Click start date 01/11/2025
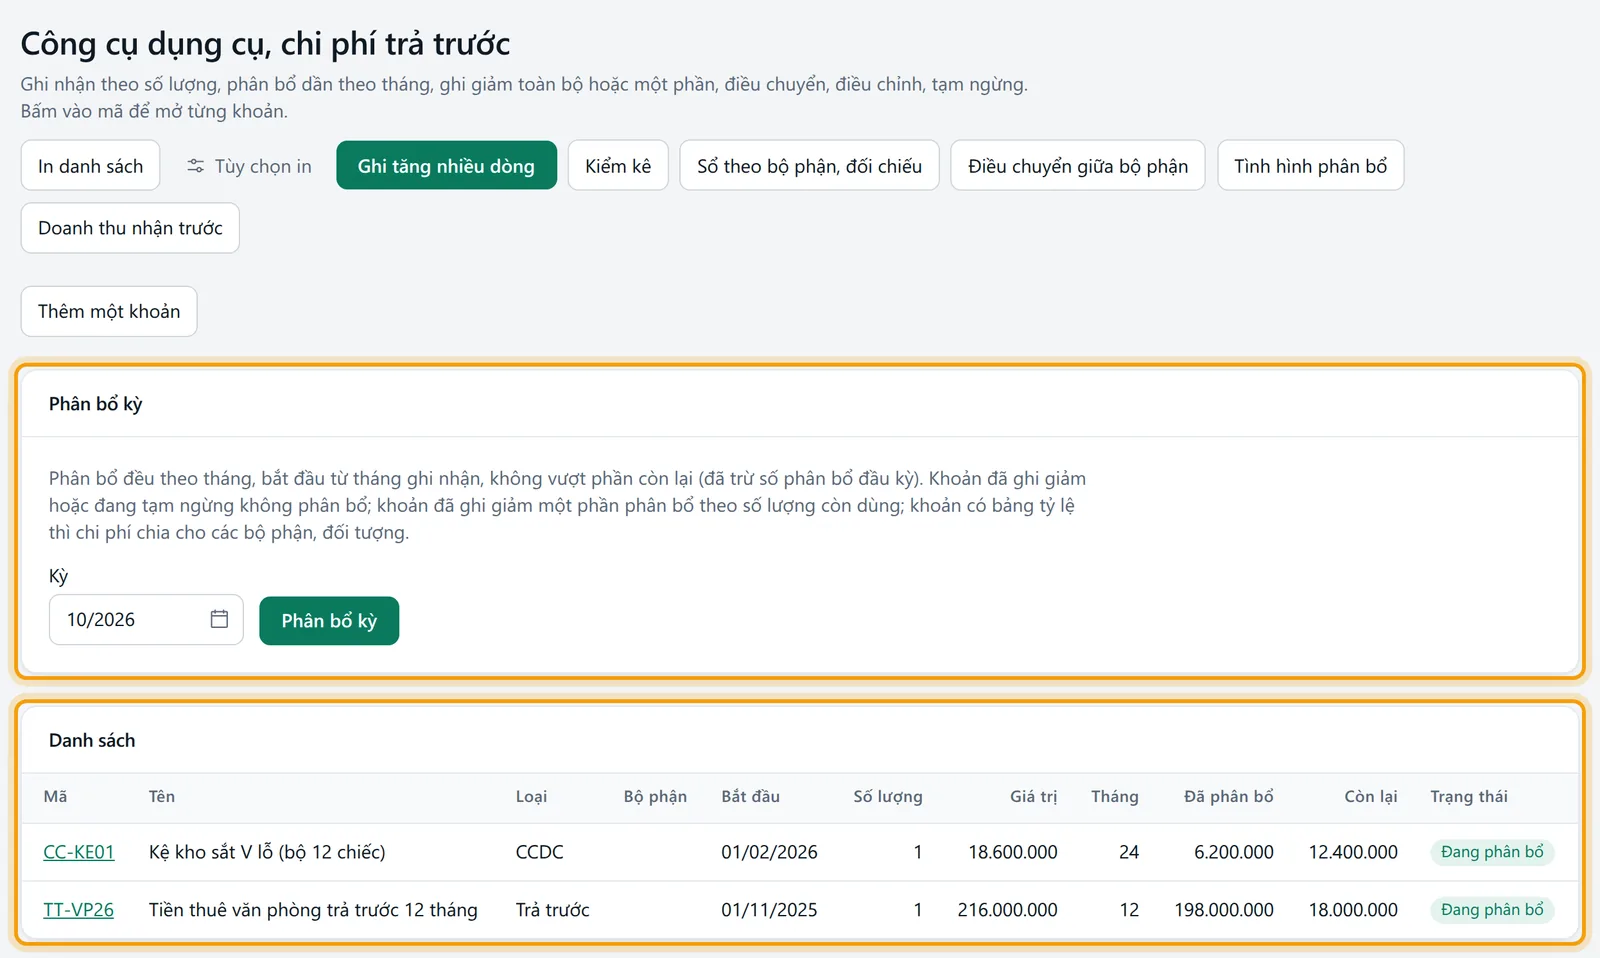This screenshot has width=1600, height=958. 769,910
